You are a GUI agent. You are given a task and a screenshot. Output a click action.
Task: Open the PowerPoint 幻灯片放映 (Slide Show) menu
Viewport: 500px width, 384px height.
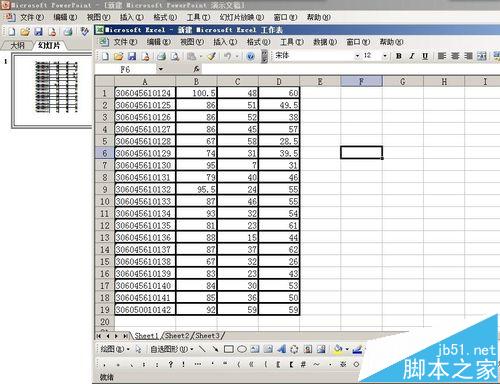click(x=242, y=17)
